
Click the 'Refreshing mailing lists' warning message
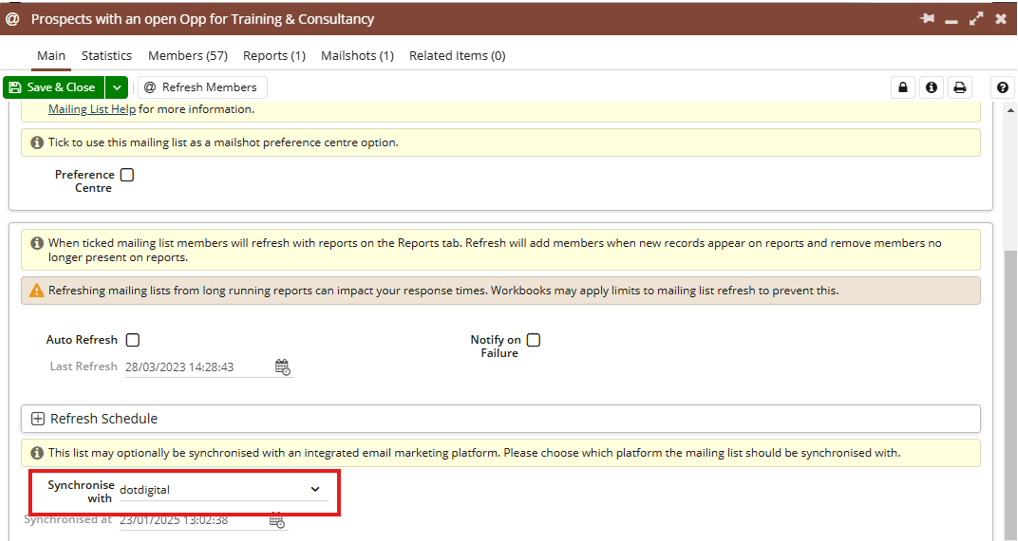click(501, 290)
